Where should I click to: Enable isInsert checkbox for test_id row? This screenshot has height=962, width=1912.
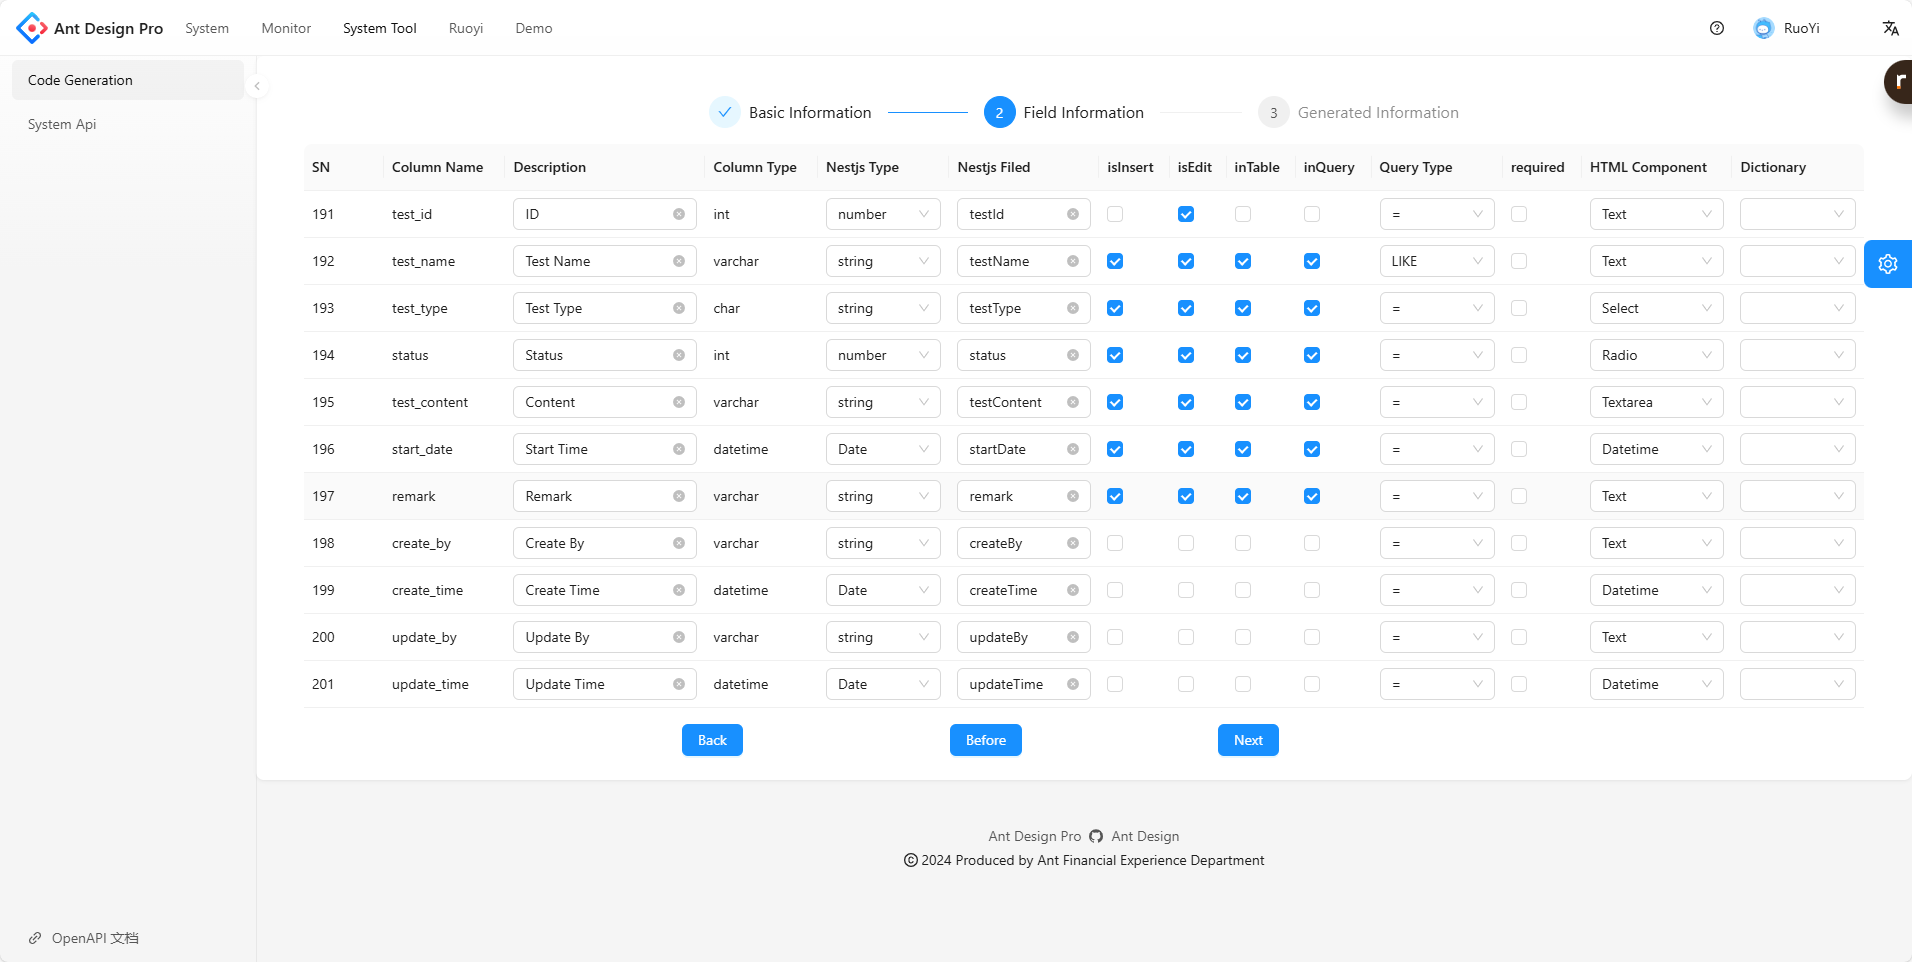[x=1115, y=214]
